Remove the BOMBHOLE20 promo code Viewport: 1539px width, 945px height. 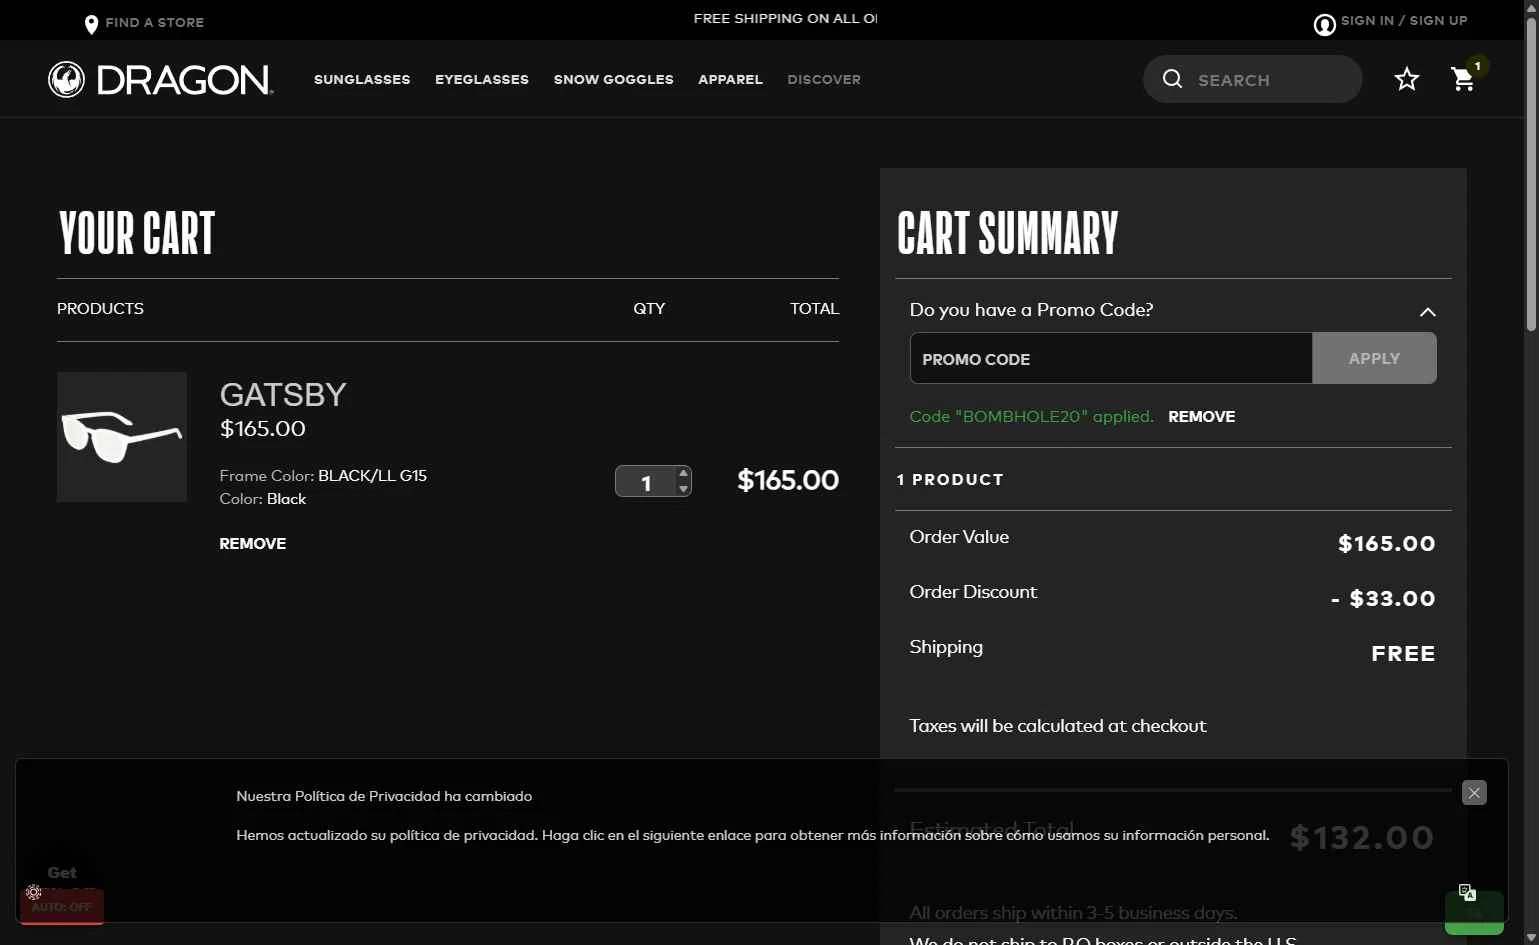[x=1201, y=417]
